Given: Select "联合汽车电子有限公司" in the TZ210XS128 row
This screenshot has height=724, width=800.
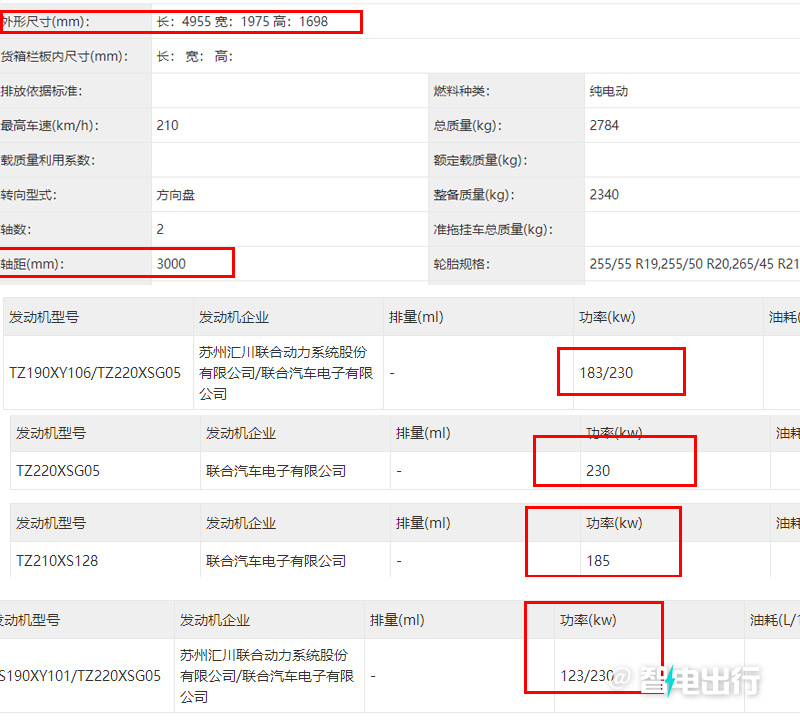Looking at the screenshot, I should (276, 561).
